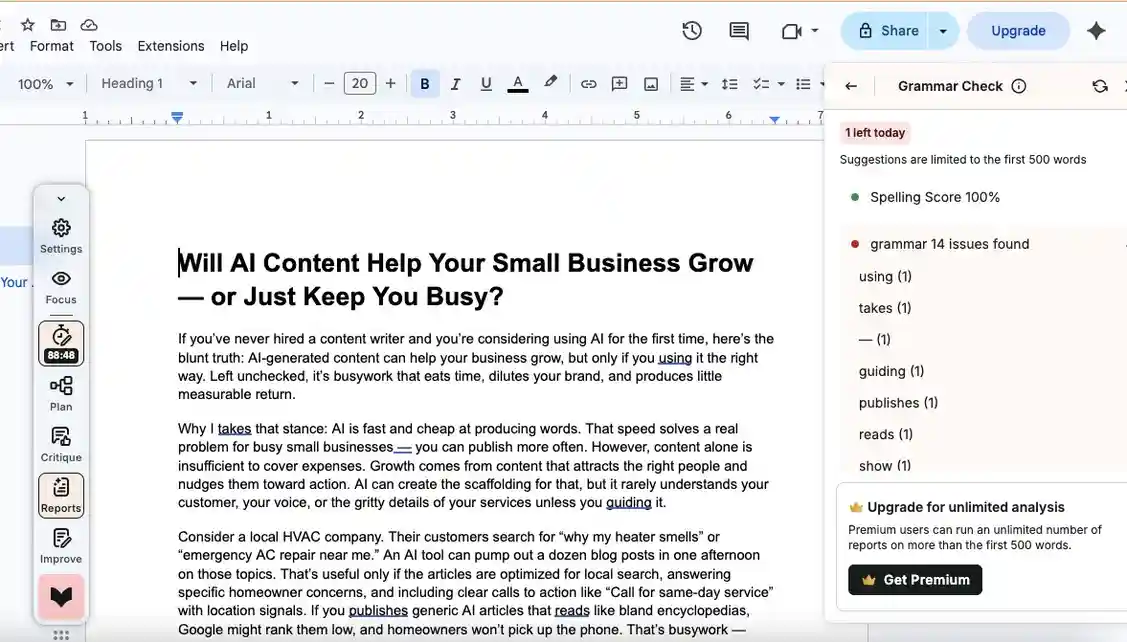The height and width of the screenshot is (642, 1127).
Task: Open the Reports tool
Action: [61, 495]
